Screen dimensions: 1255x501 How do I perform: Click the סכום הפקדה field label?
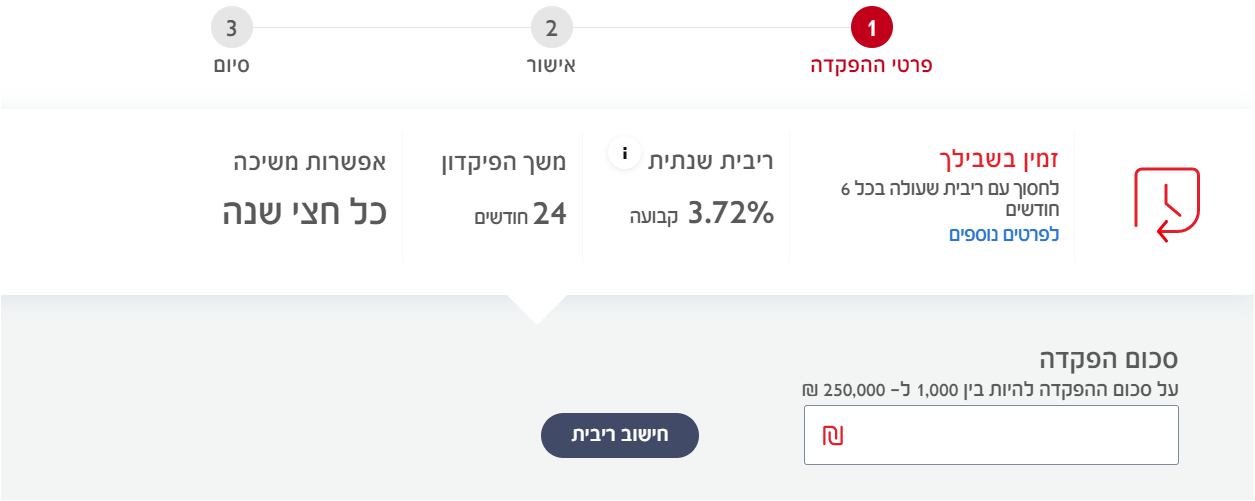pyautogui.click(x=1109, y=360)
